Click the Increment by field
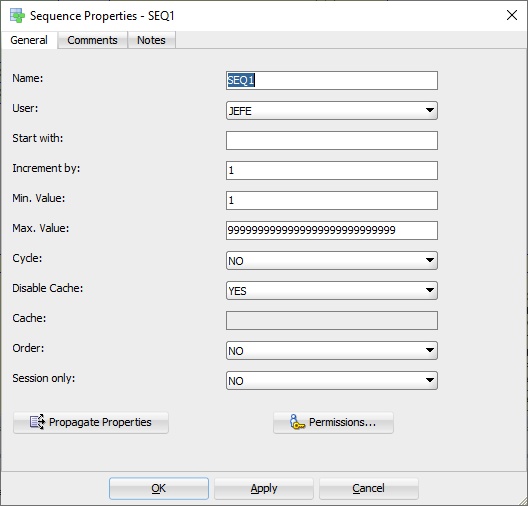This screenshot has width=528, height=506. (x=332, y=170)
